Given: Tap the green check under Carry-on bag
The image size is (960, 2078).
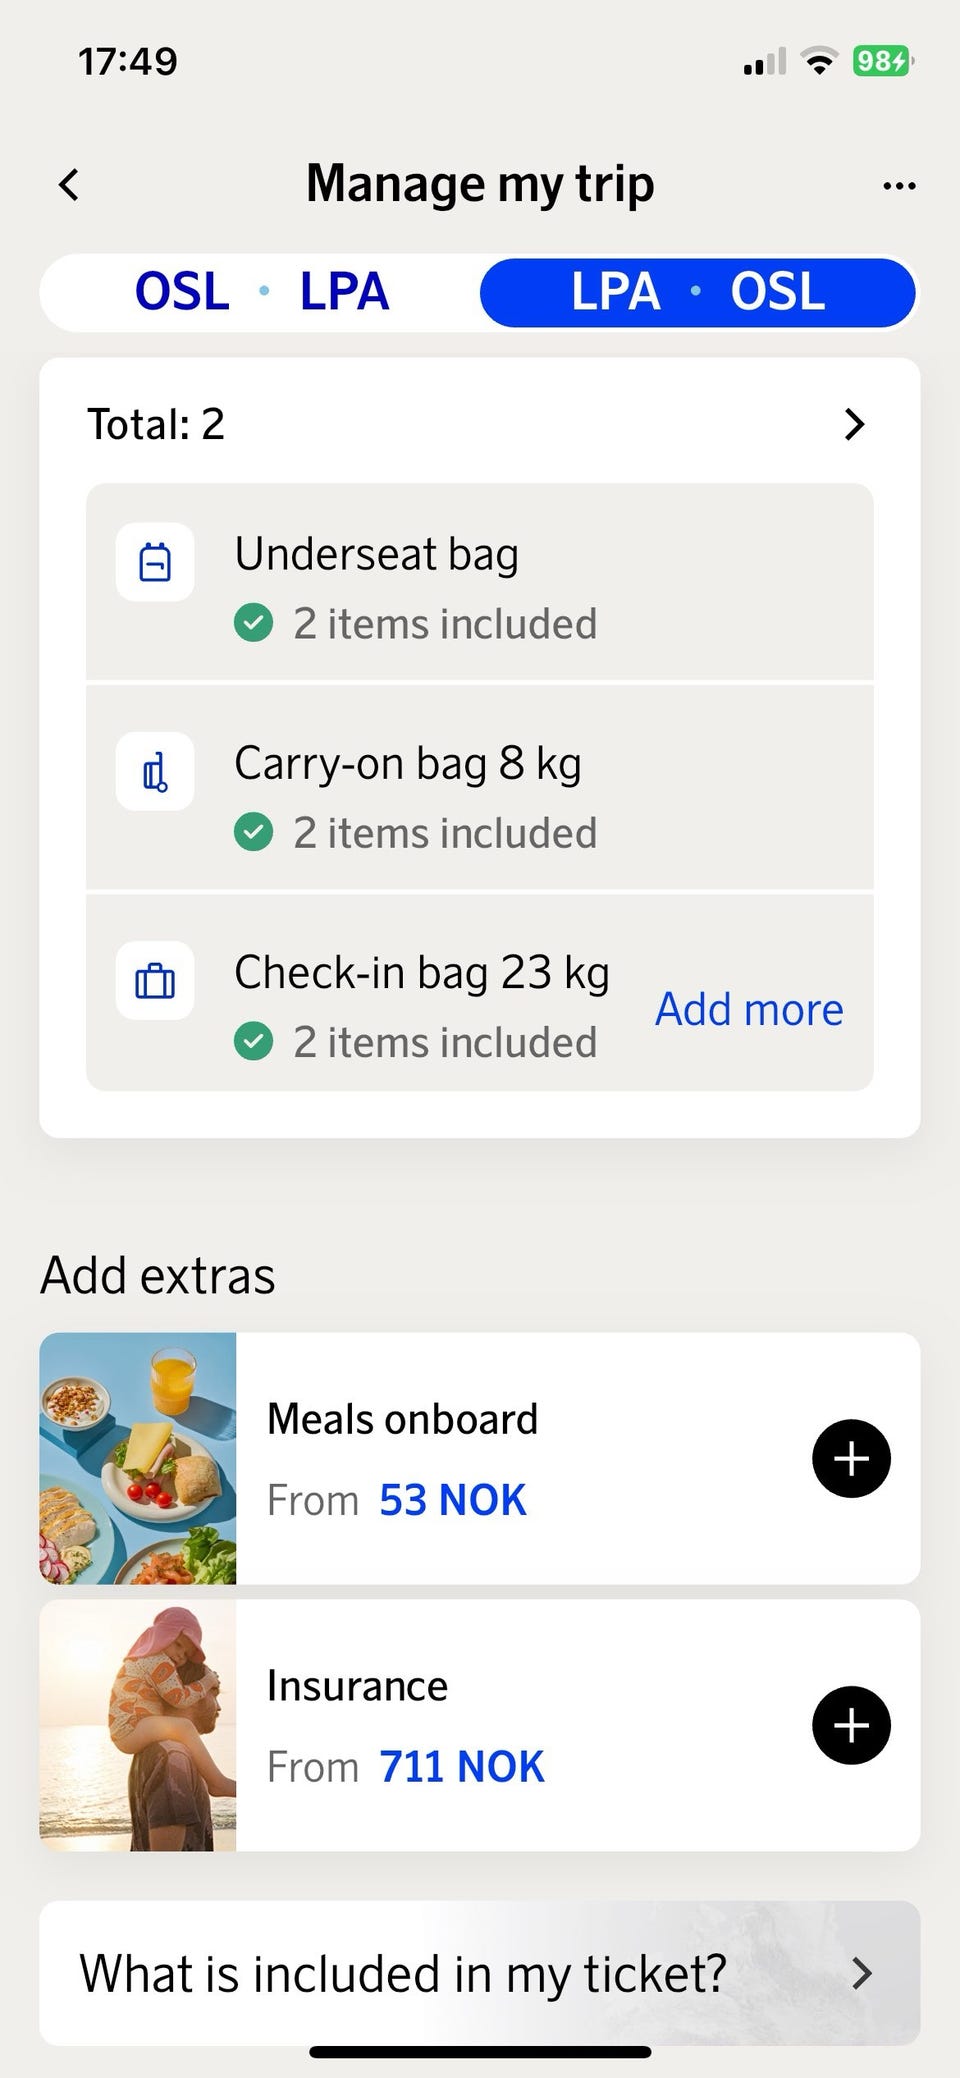Looking at the screenshot, I should 254,833.
